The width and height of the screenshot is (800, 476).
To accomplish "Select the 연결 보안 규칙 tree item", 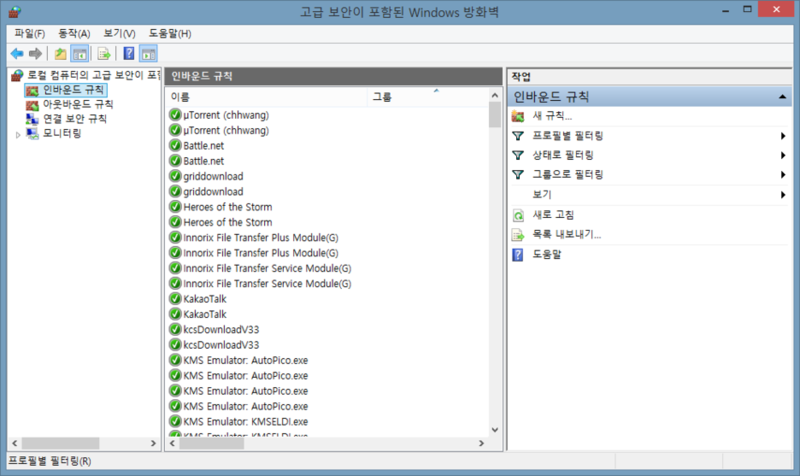I will pyautogui.click(x=74, y=119).
